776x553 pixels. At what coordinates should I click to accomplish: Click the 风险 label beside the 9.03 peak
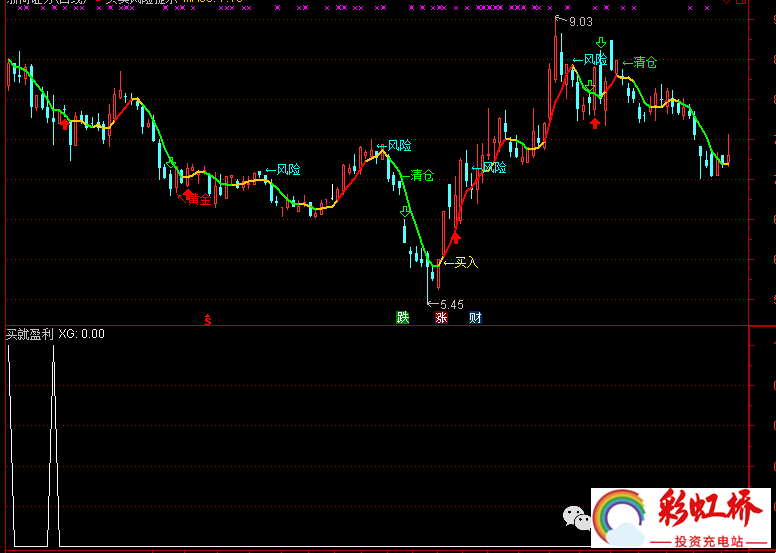[590, 60]
